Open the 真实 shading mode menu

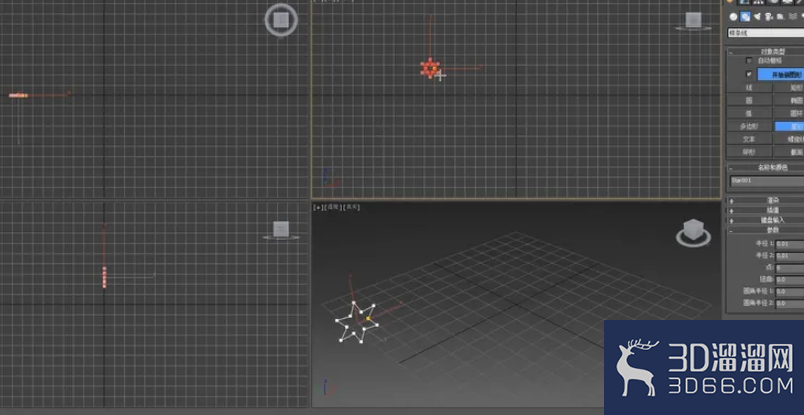tap(351, 207)
